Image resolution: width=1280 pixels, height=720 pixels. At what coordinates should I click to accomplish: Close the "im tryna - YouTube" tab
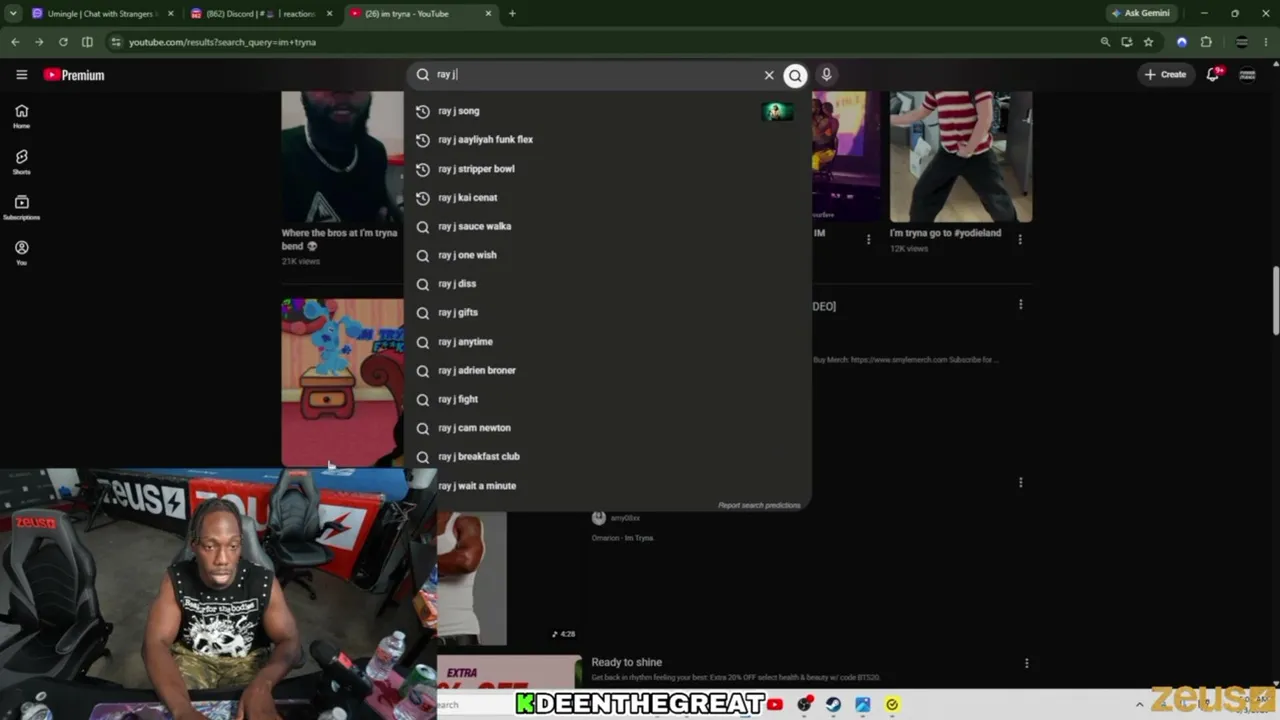coord(488,14)
